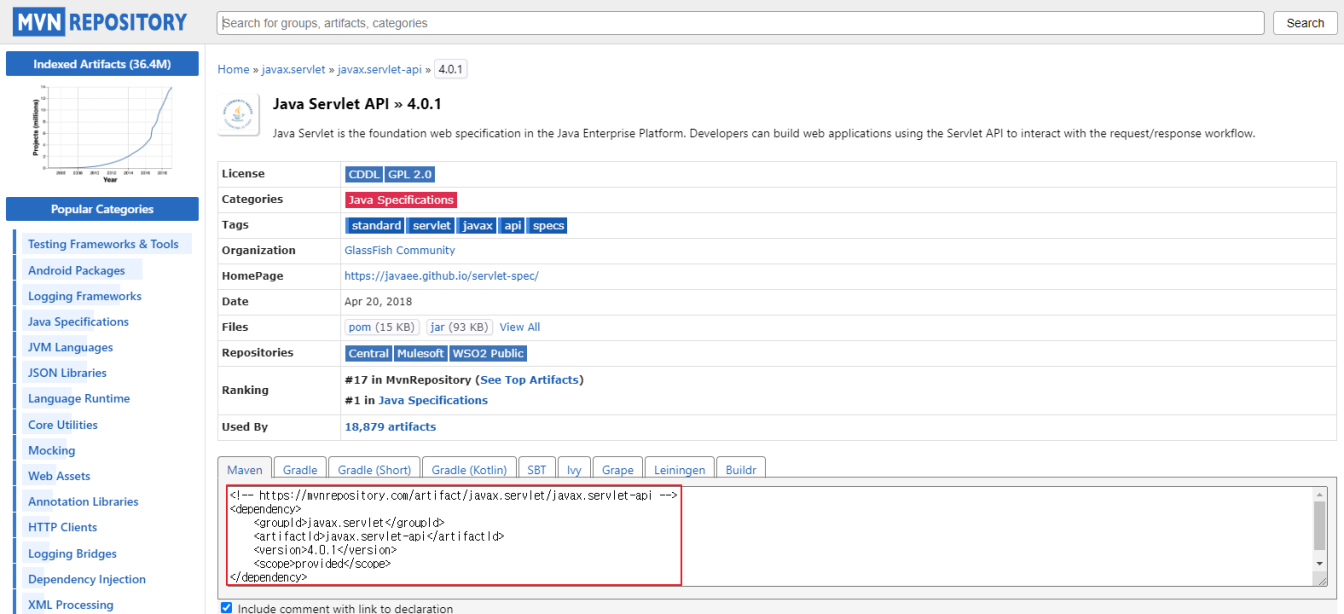Click the Popular Categories header
The width and height of the screenshot is (1344, 614).
[x=102, y=209]
